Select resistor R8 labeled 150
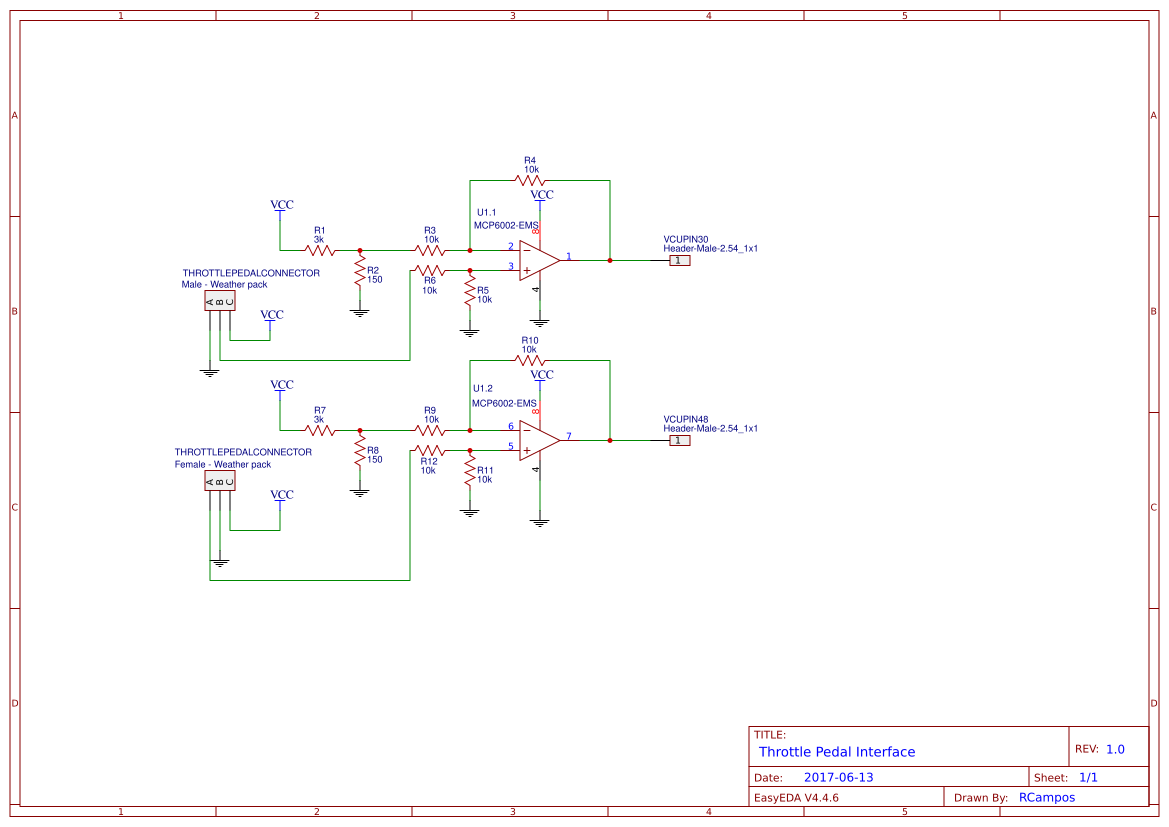 click(359, 451)
